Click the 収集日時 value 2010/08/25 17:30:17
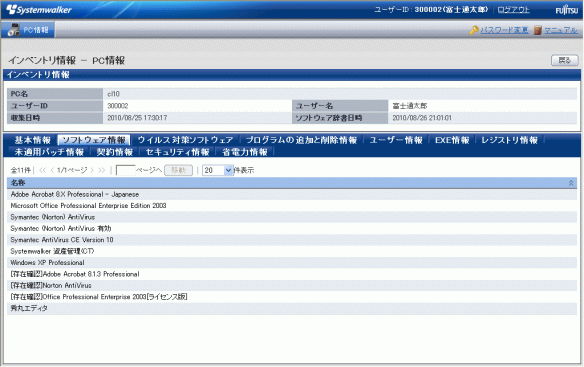The height and width of the screenshot is (367, 584). click(x=137, y=118)
